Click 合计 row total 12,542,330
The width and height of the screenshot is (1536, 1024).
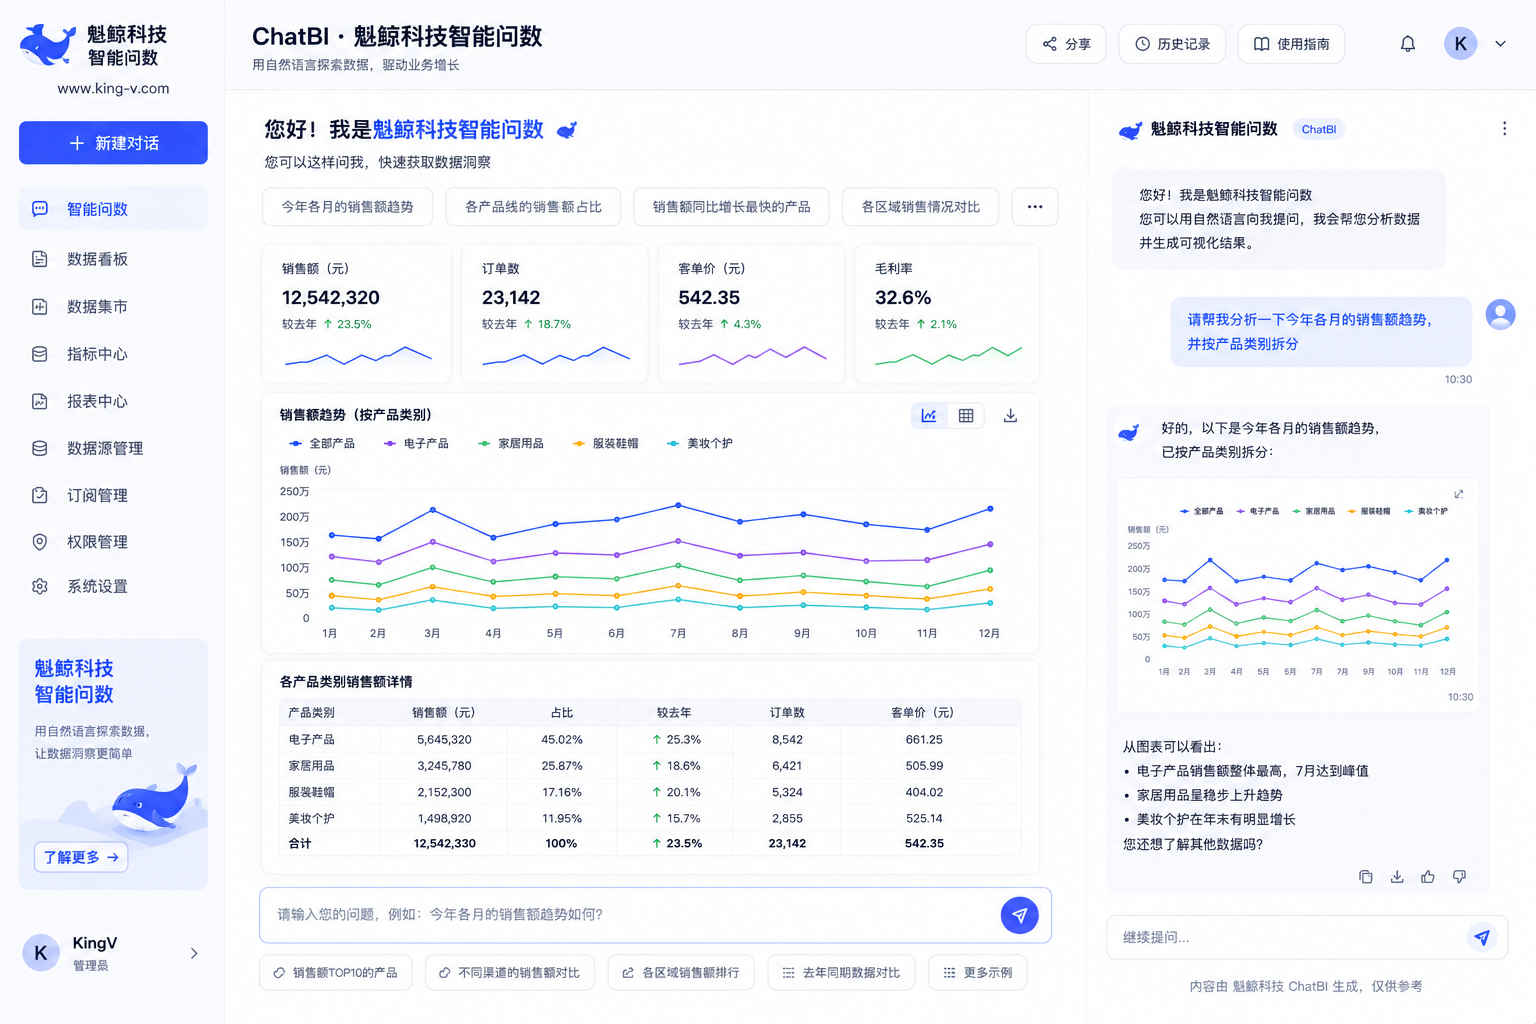(445, 844)
